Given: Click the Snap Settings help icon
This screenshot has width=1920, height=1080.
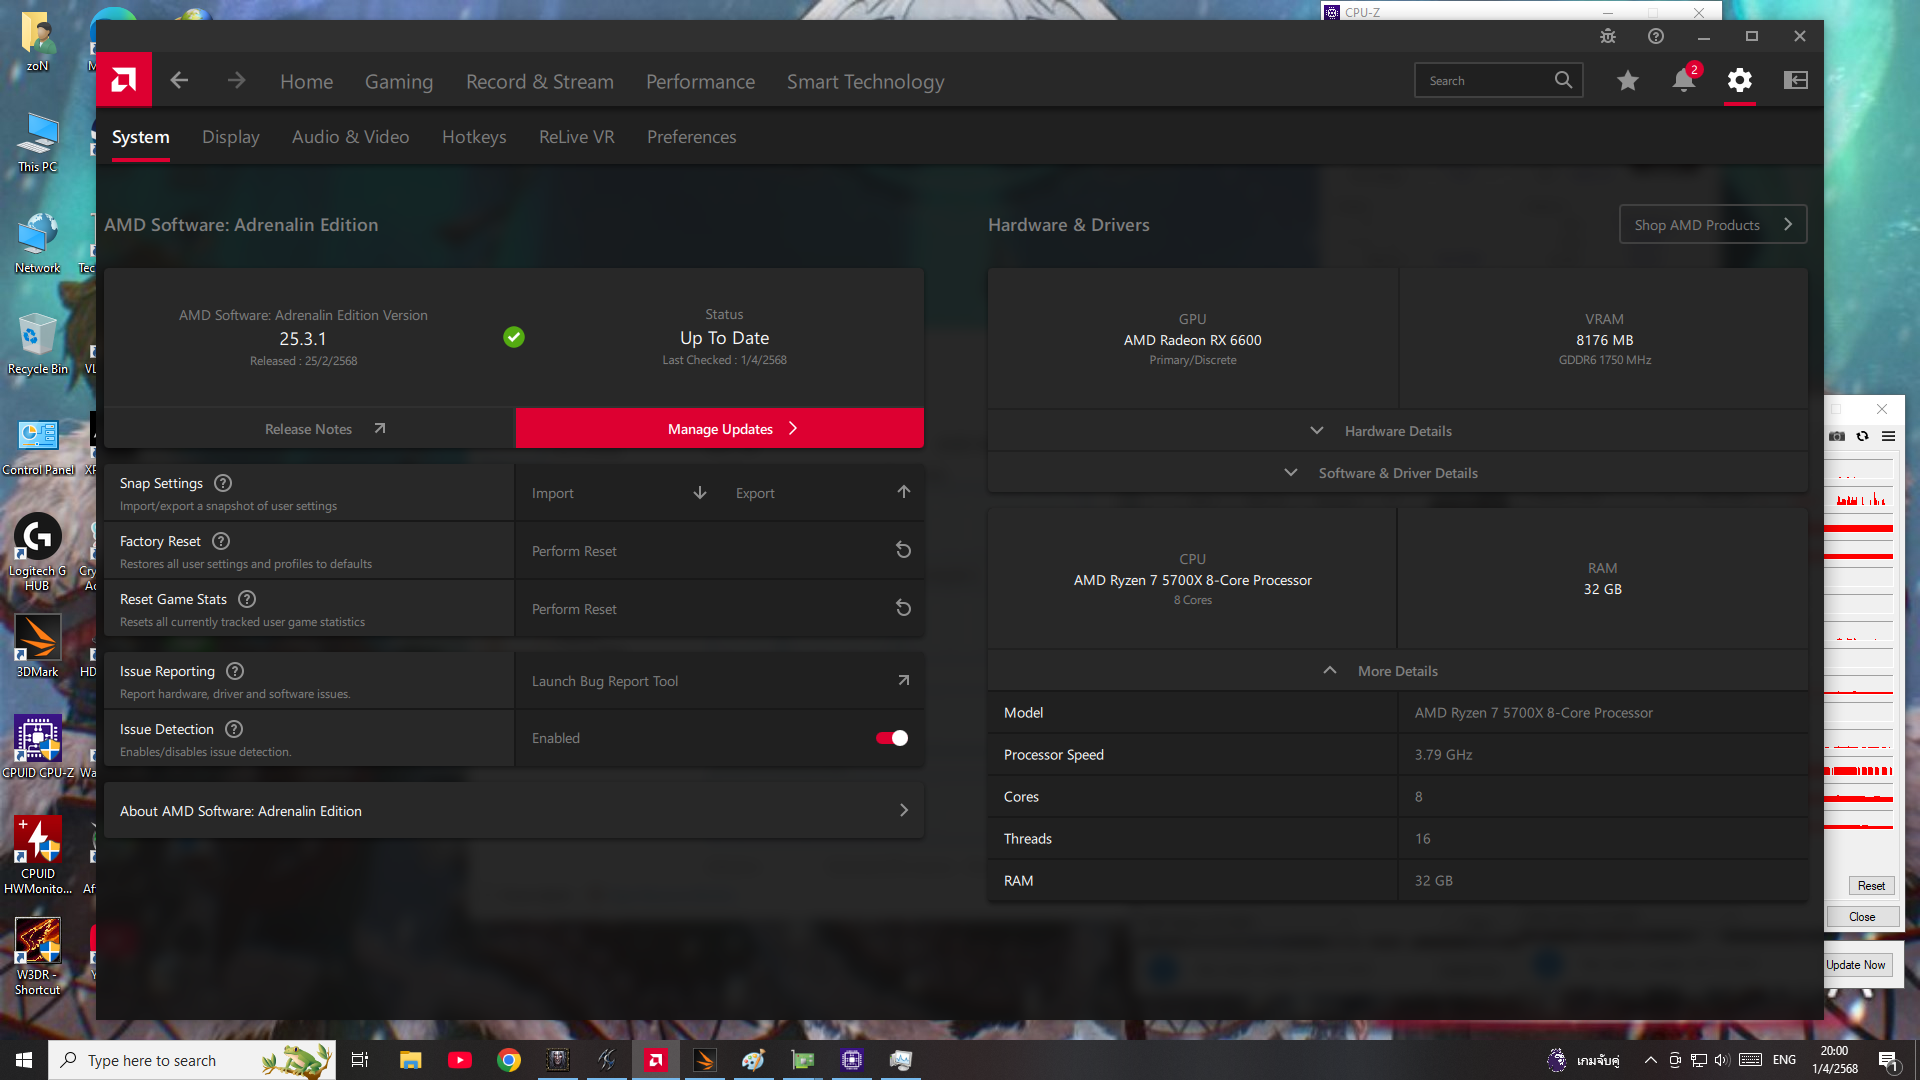Looking at the screenshot, I should [x=223, y=483].
